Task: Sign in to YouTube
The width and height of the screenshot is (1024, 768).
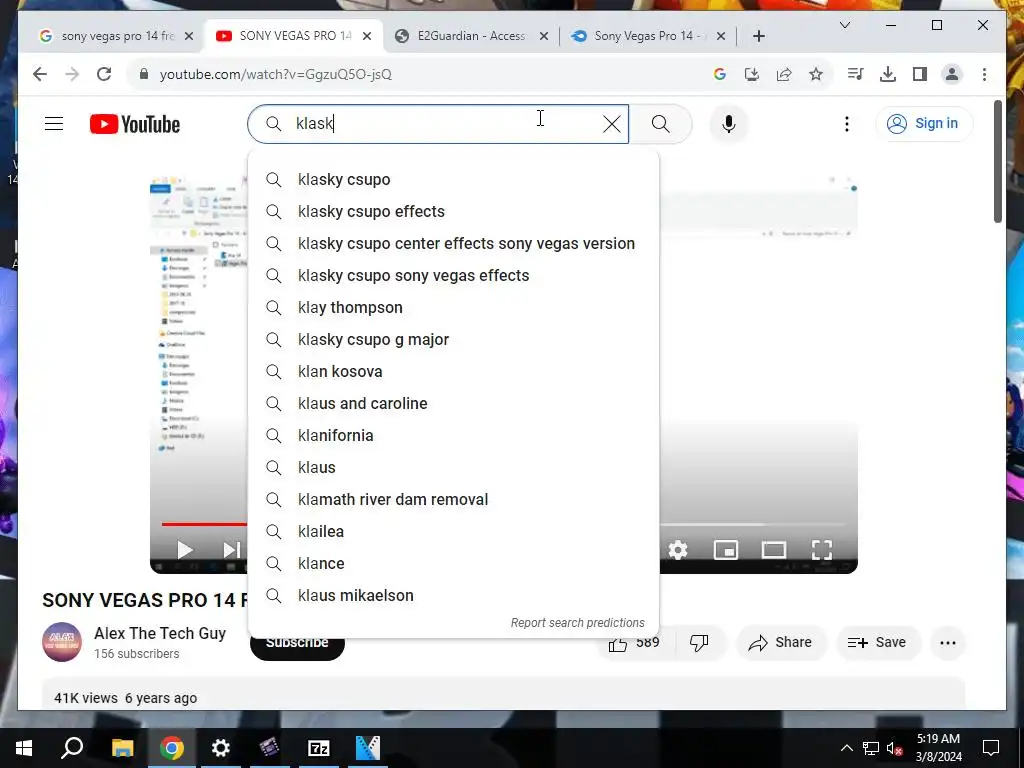Action: click(x=924, y=123)
